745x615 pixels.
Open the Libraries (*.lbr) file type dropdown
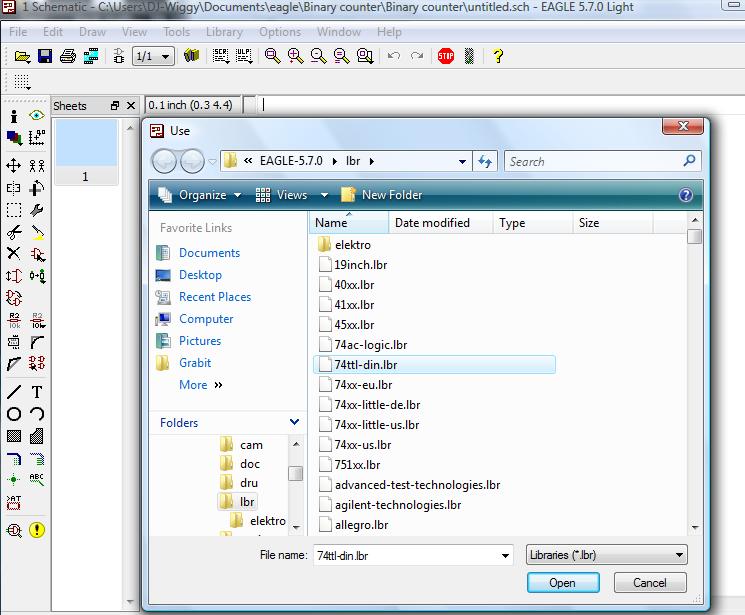pyautogui.click(x=607, y=555)
